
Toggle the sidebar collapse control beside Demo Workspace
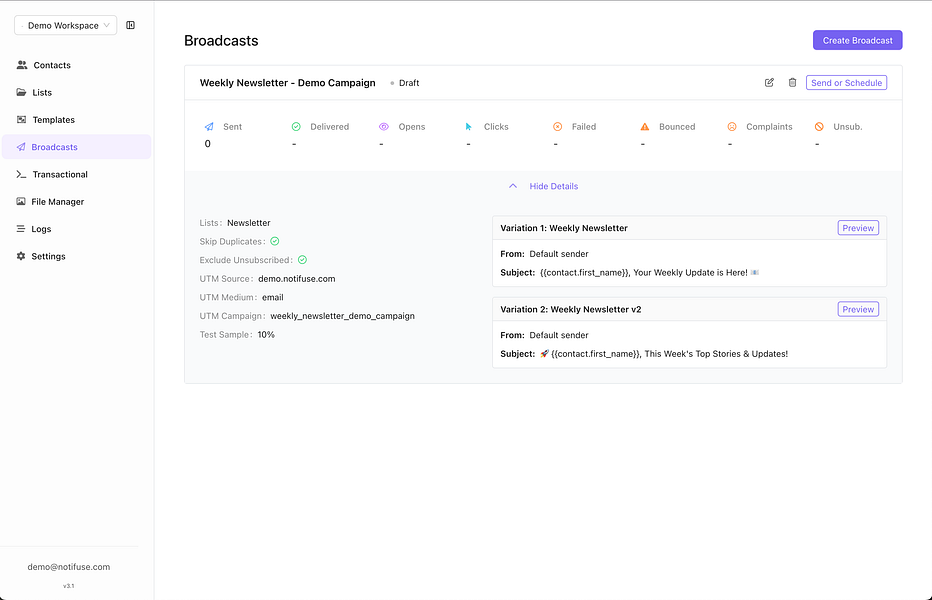pyautogui.click(x=131, y=24)
